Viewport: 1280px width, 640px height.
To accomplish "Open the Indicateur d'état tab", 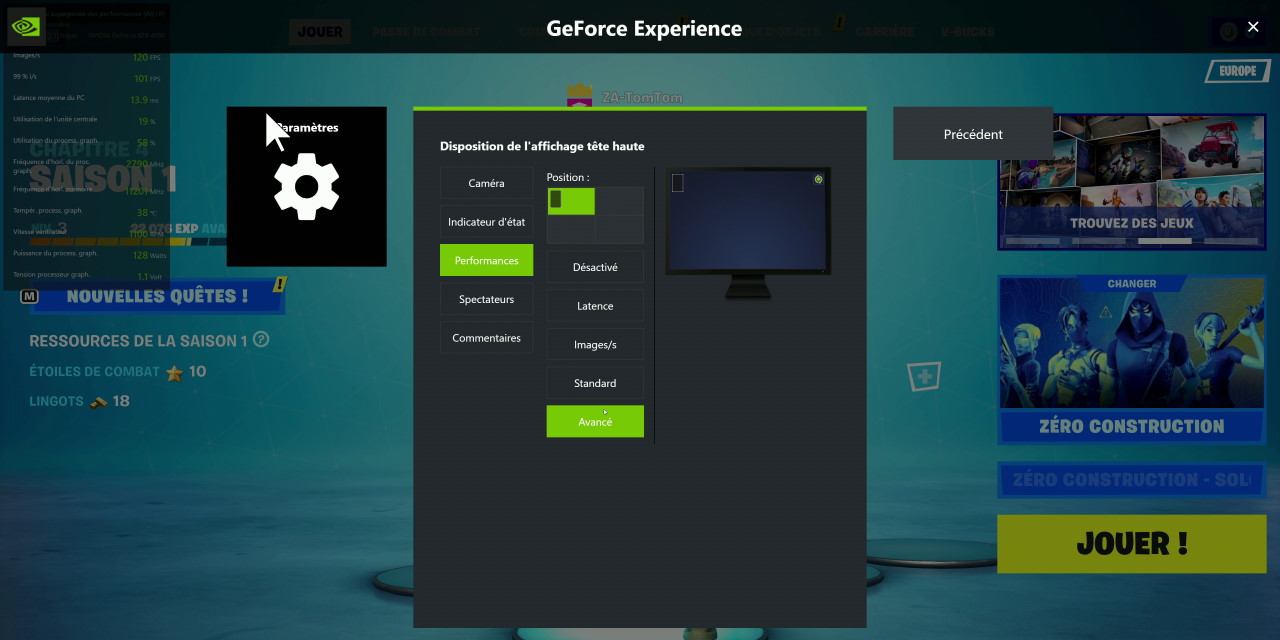I will (x=486, y=222).
